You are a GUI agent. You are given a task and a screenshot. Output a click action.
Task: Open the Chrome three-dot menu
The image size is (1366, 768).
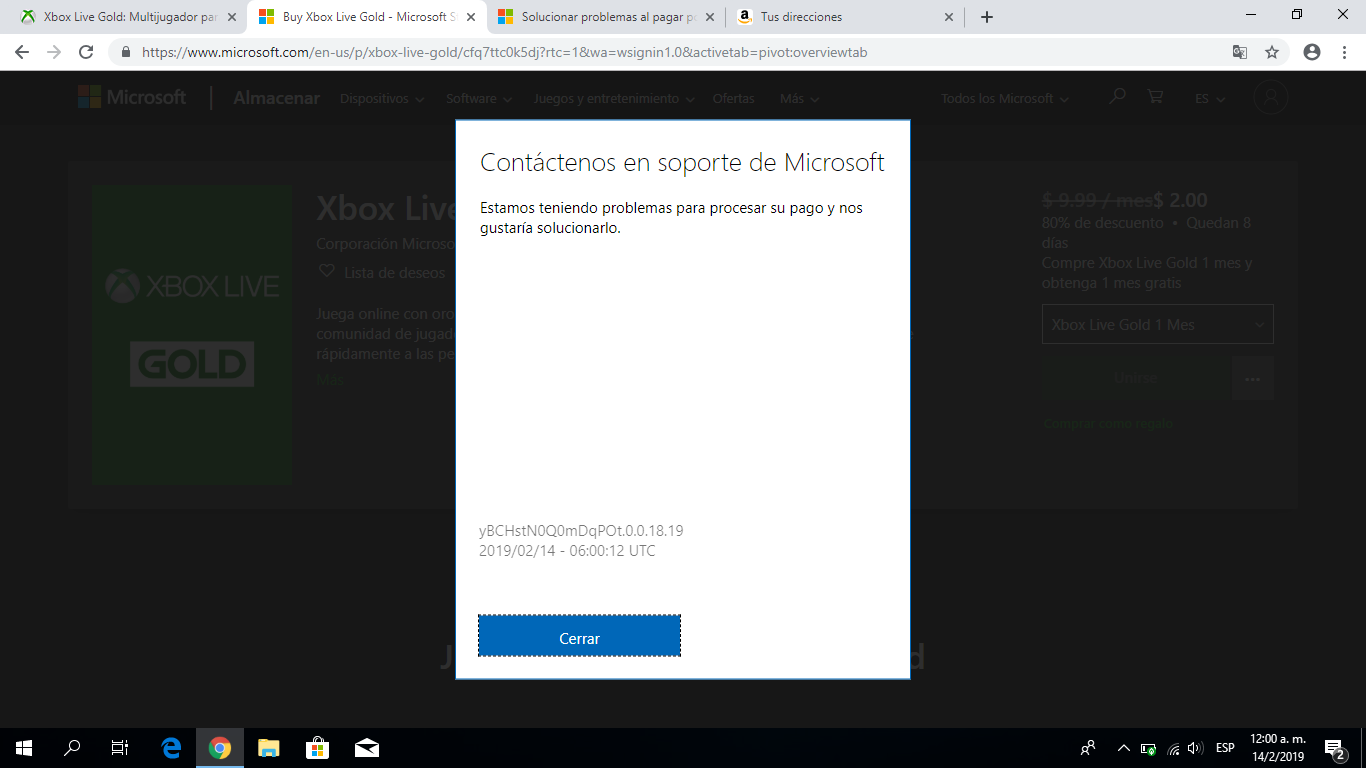1344,52
